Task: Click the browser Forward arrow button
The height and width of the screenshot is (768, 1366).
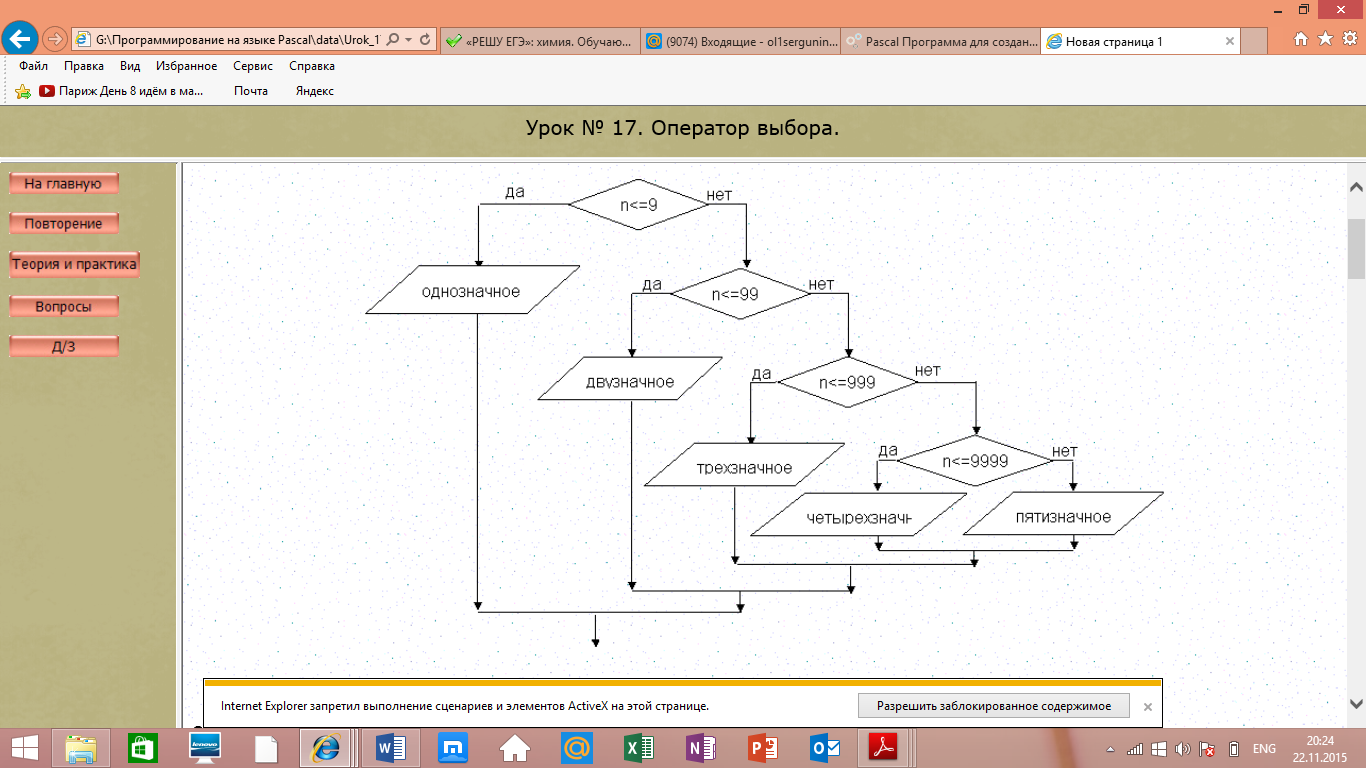Action: pyautogui.click(x=55, y=40)
